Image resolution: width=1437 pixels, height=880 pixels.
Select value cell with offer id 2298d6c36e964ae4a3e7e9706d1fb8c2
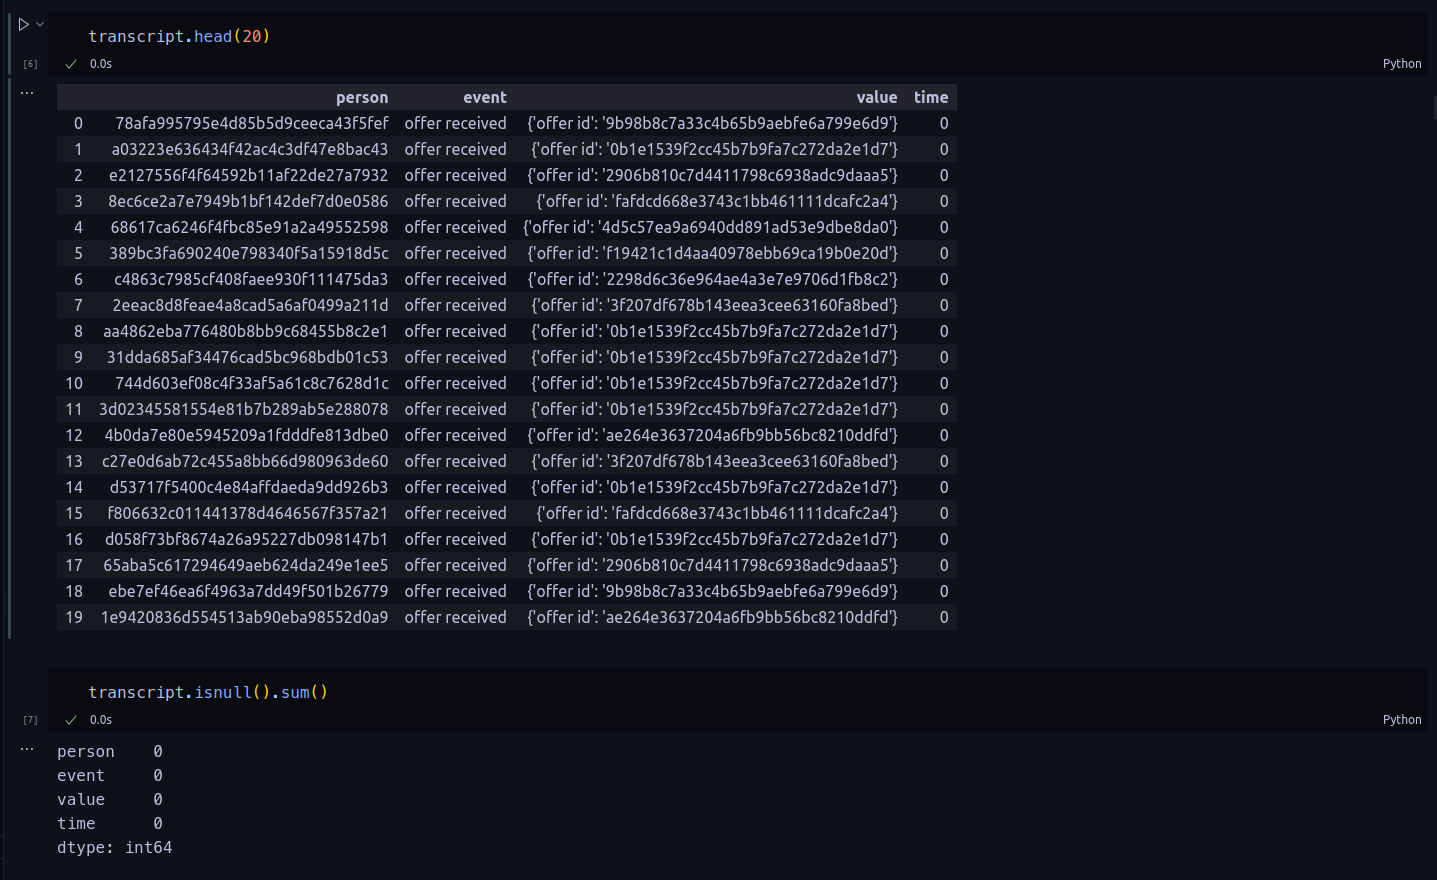tap(712, 279)
